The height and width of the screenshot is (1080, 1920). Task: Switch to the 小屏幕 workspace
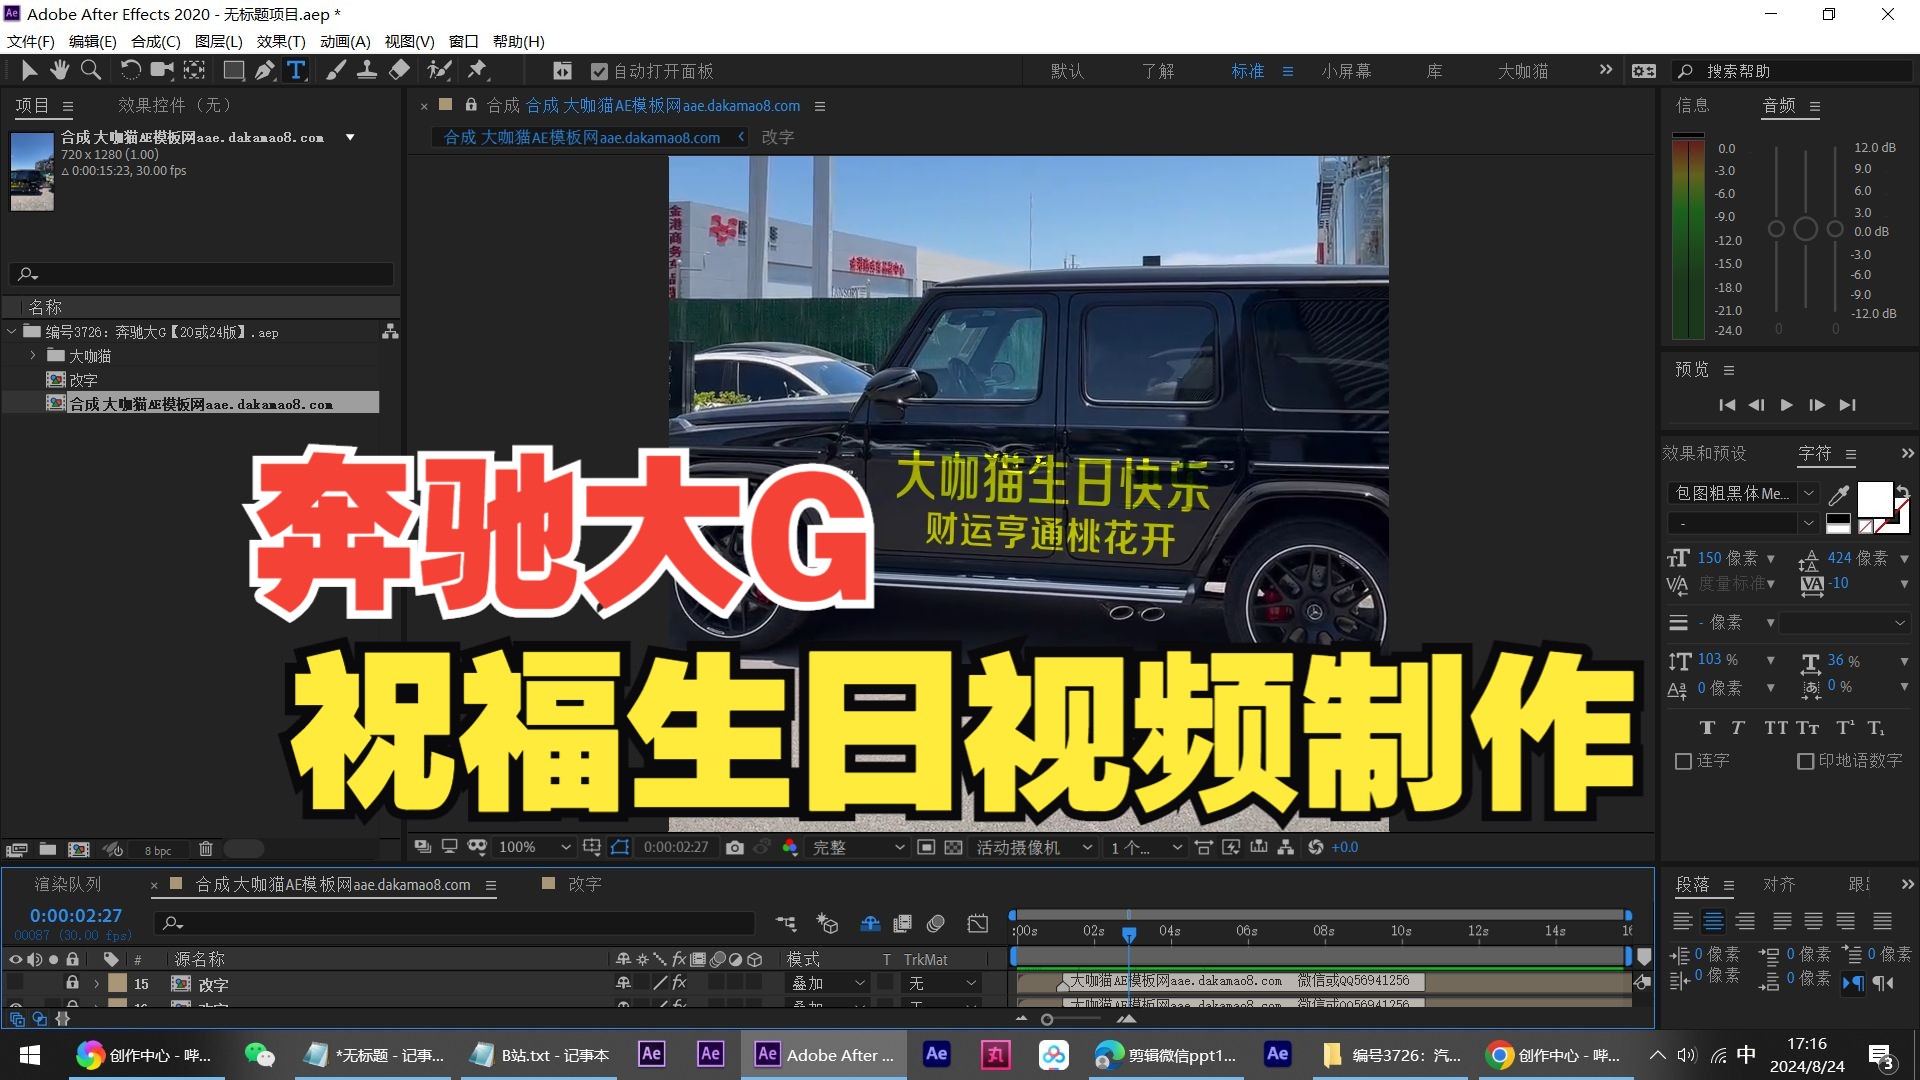point(1346,71)
